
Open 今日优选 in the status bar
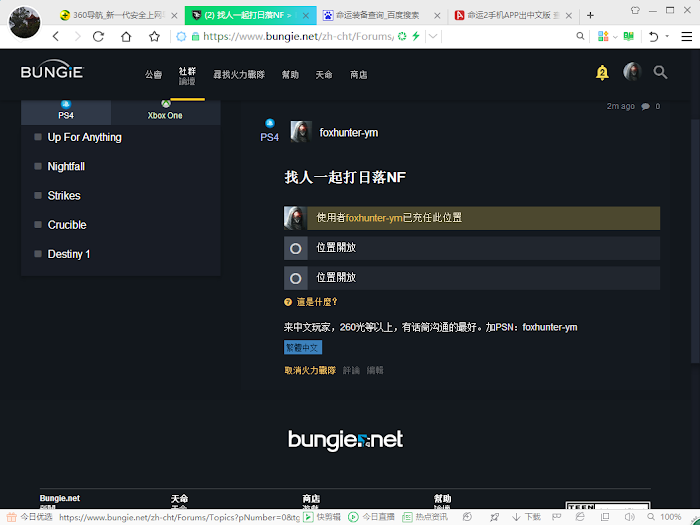point(29,517)
